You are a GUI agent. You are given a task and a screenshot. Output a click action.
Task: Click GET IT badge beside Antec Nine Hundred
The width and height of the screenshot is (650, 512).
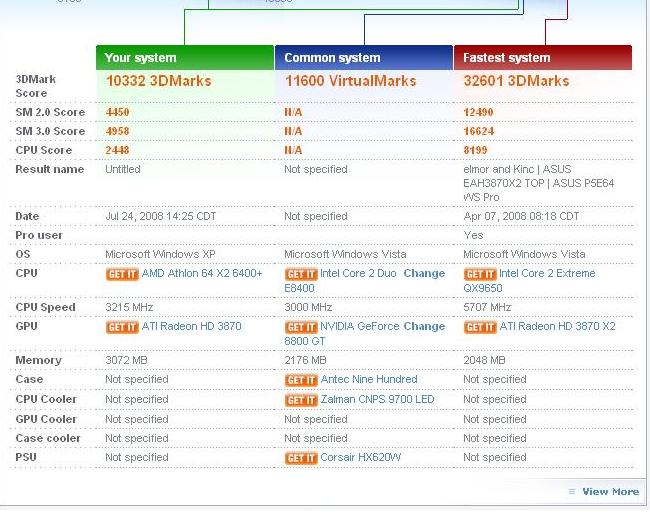(x=301, y=380)
